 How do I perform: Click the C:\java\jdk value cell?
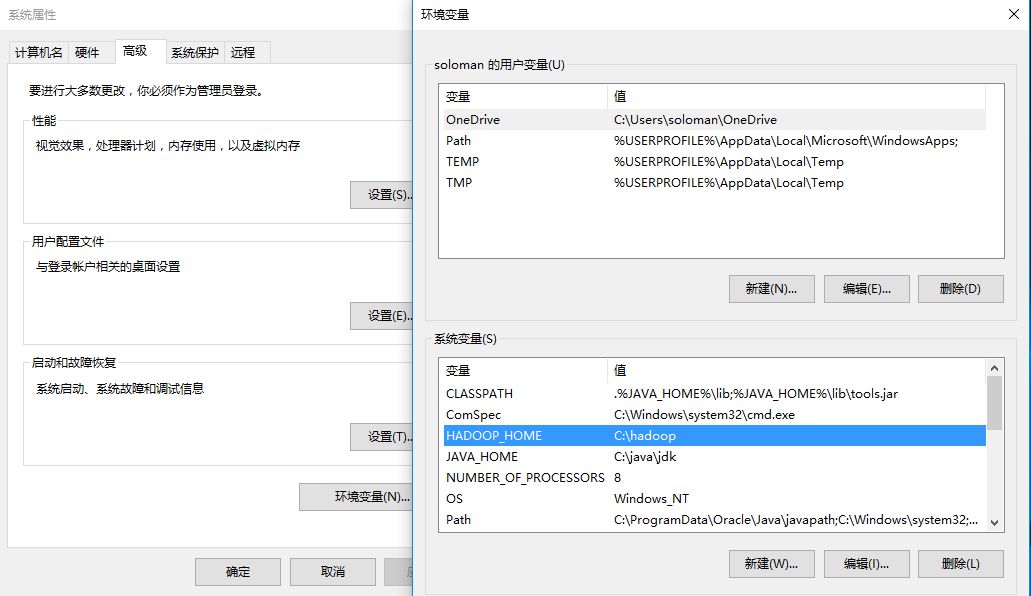click(645, 457)
